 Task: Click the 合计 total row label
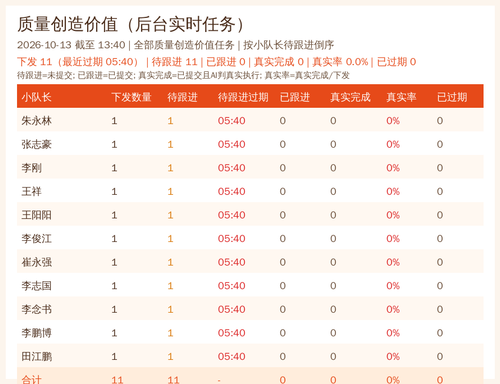[31, 379]
